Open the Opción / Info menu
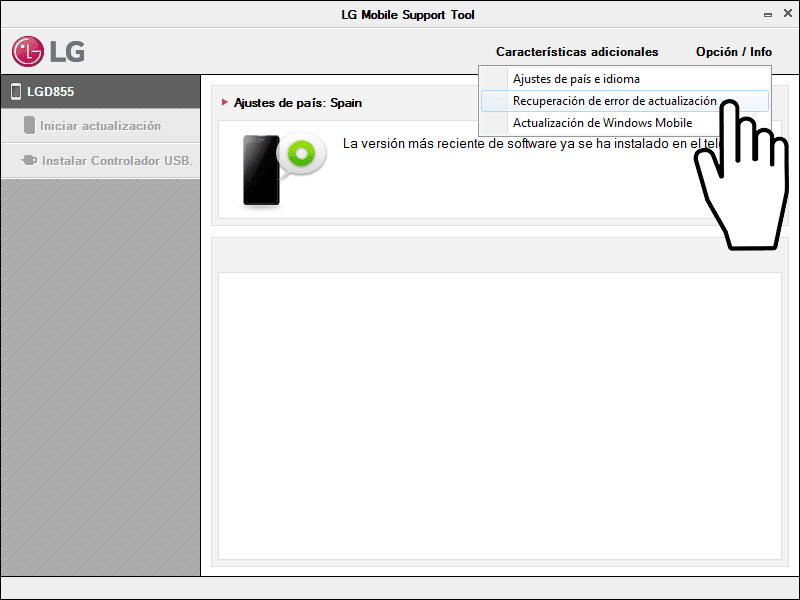 point(733,51)
